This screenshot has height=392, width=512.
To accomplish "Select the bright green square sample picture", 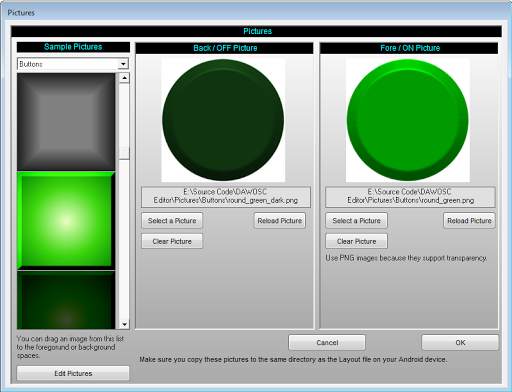I will tap(66, 221).
